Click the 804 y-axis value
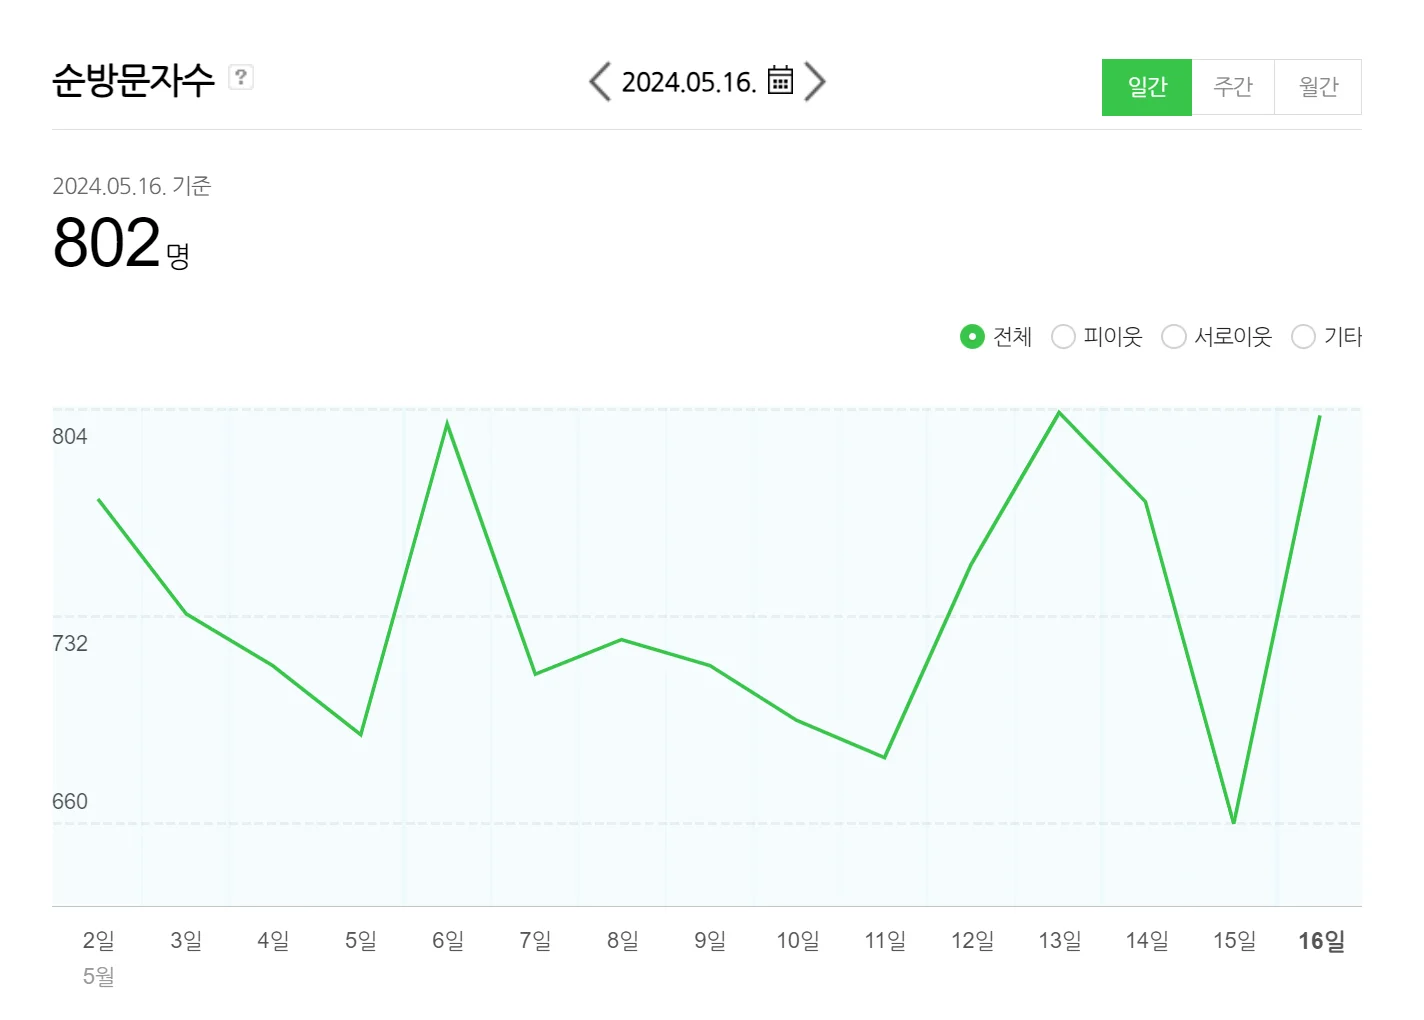Screen dimensions: 1424x1020 [70, 436]
